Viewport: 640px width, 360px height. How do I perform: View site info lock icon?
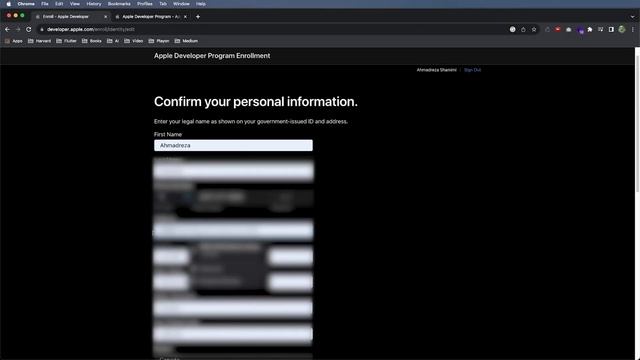pyautogui.click(x=42, y=29)
